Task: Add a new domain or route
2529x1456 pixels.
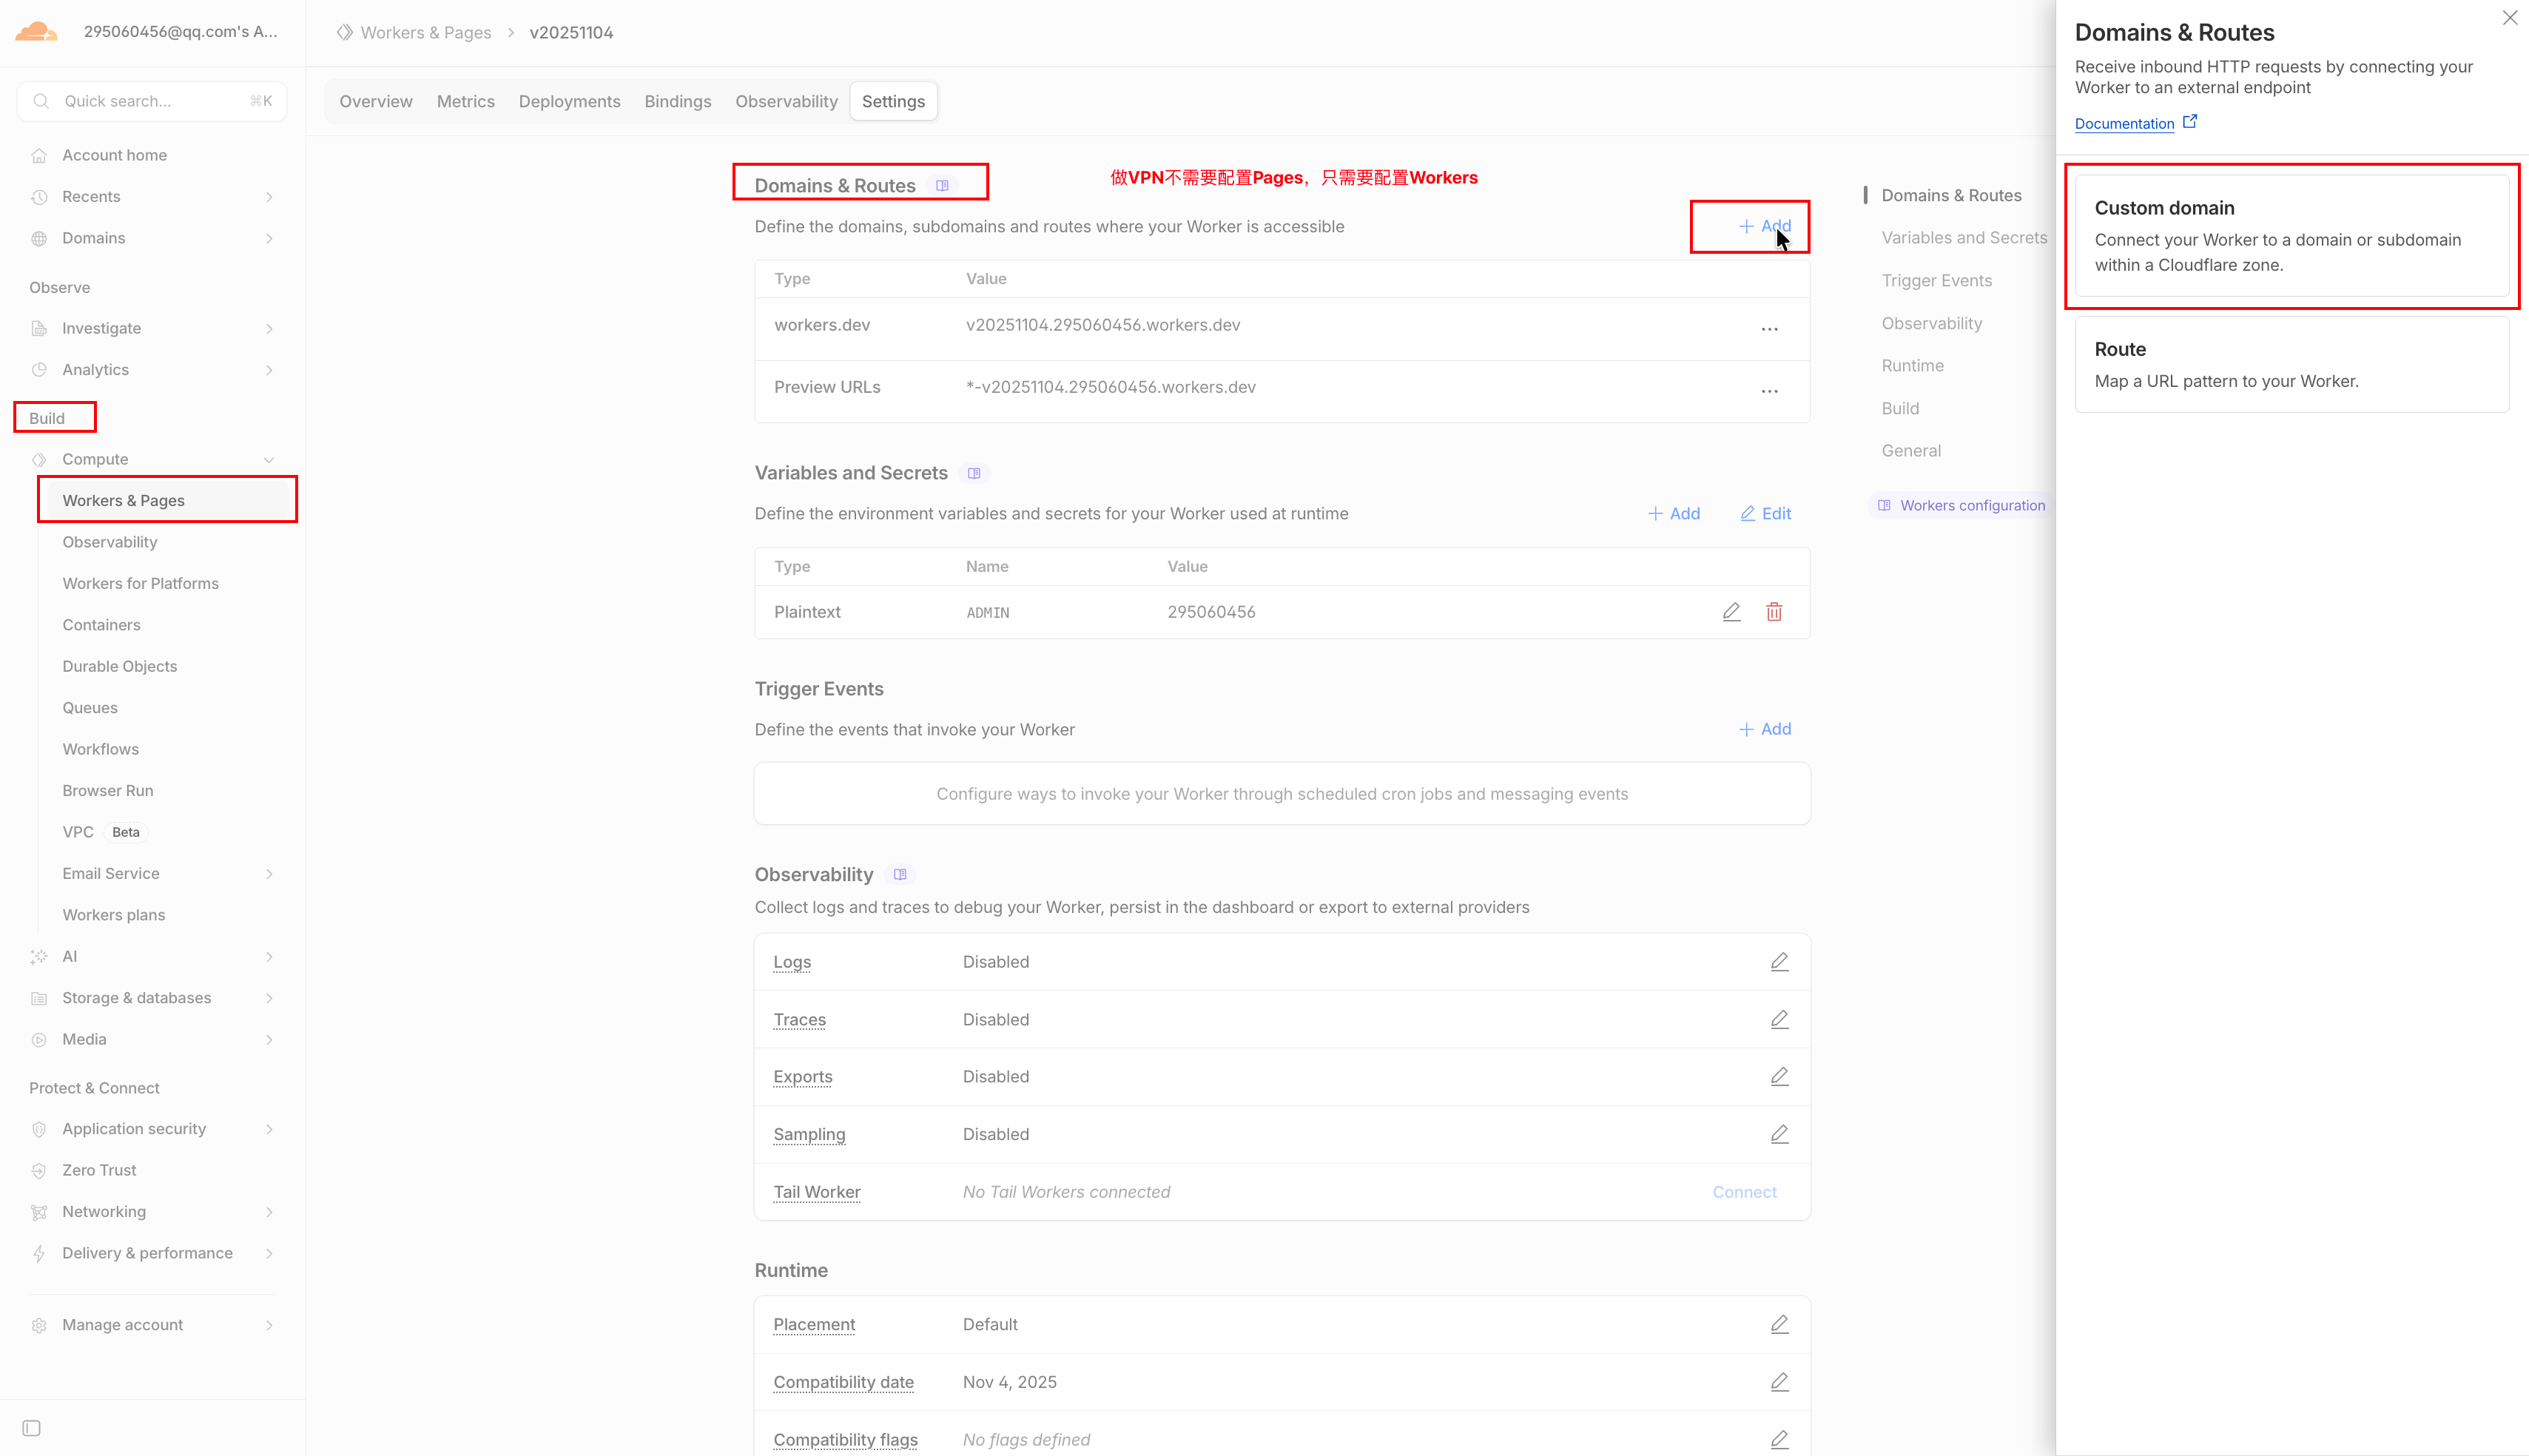Action: [x=1765, y=226]
